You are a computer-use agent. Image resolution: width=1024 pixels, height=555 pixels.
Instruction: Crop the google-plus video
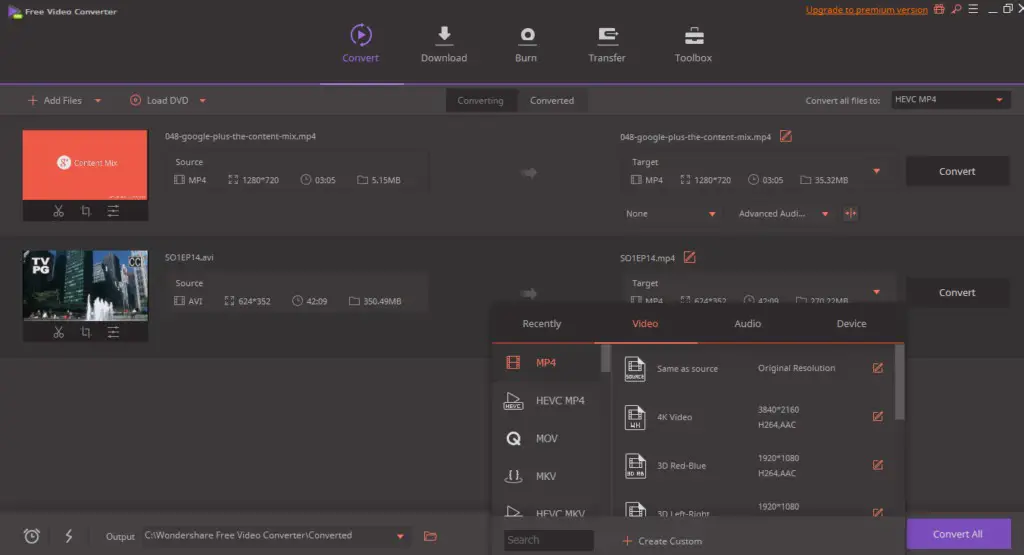[86, 211]
